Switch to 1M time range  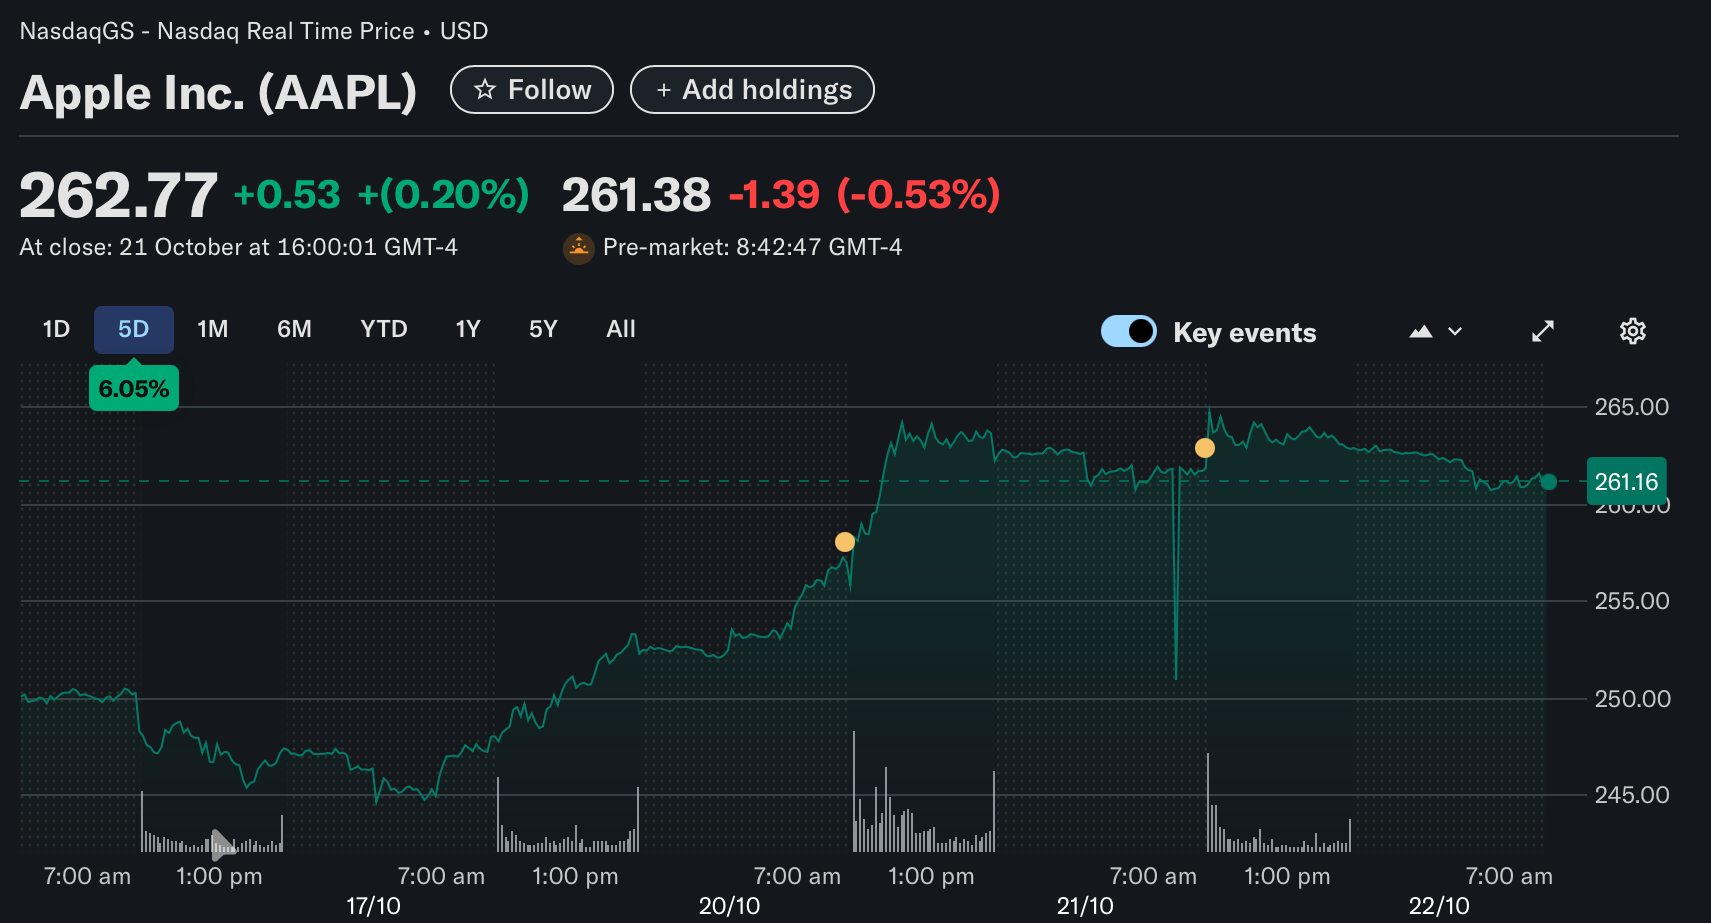pyautogui.click(x=212, y=329)
